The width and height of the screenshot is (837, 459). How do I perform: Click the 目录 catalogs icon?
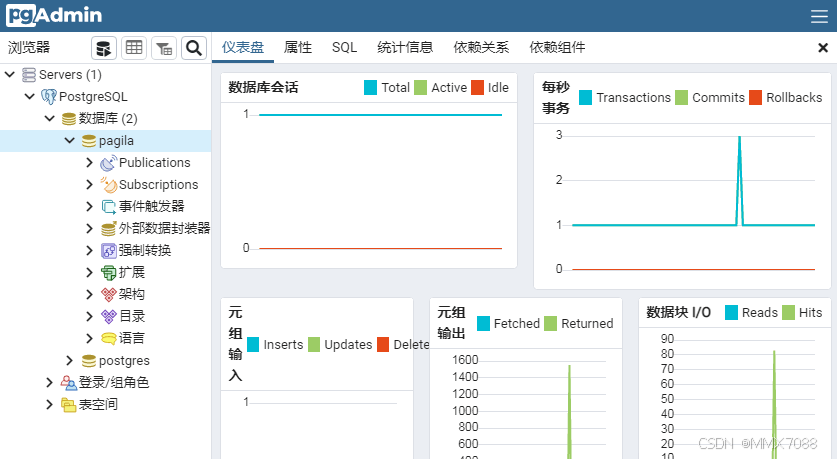[108, 316]
